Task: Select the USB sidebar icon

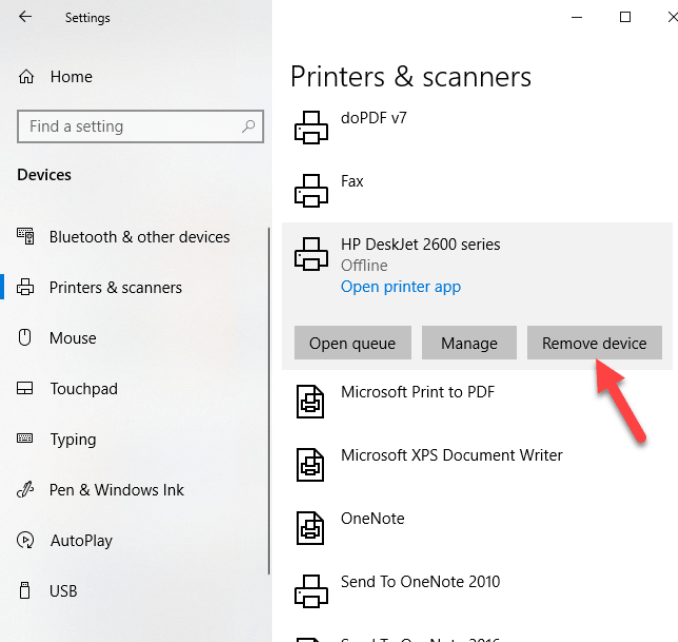Action: [x=25, y=591]
